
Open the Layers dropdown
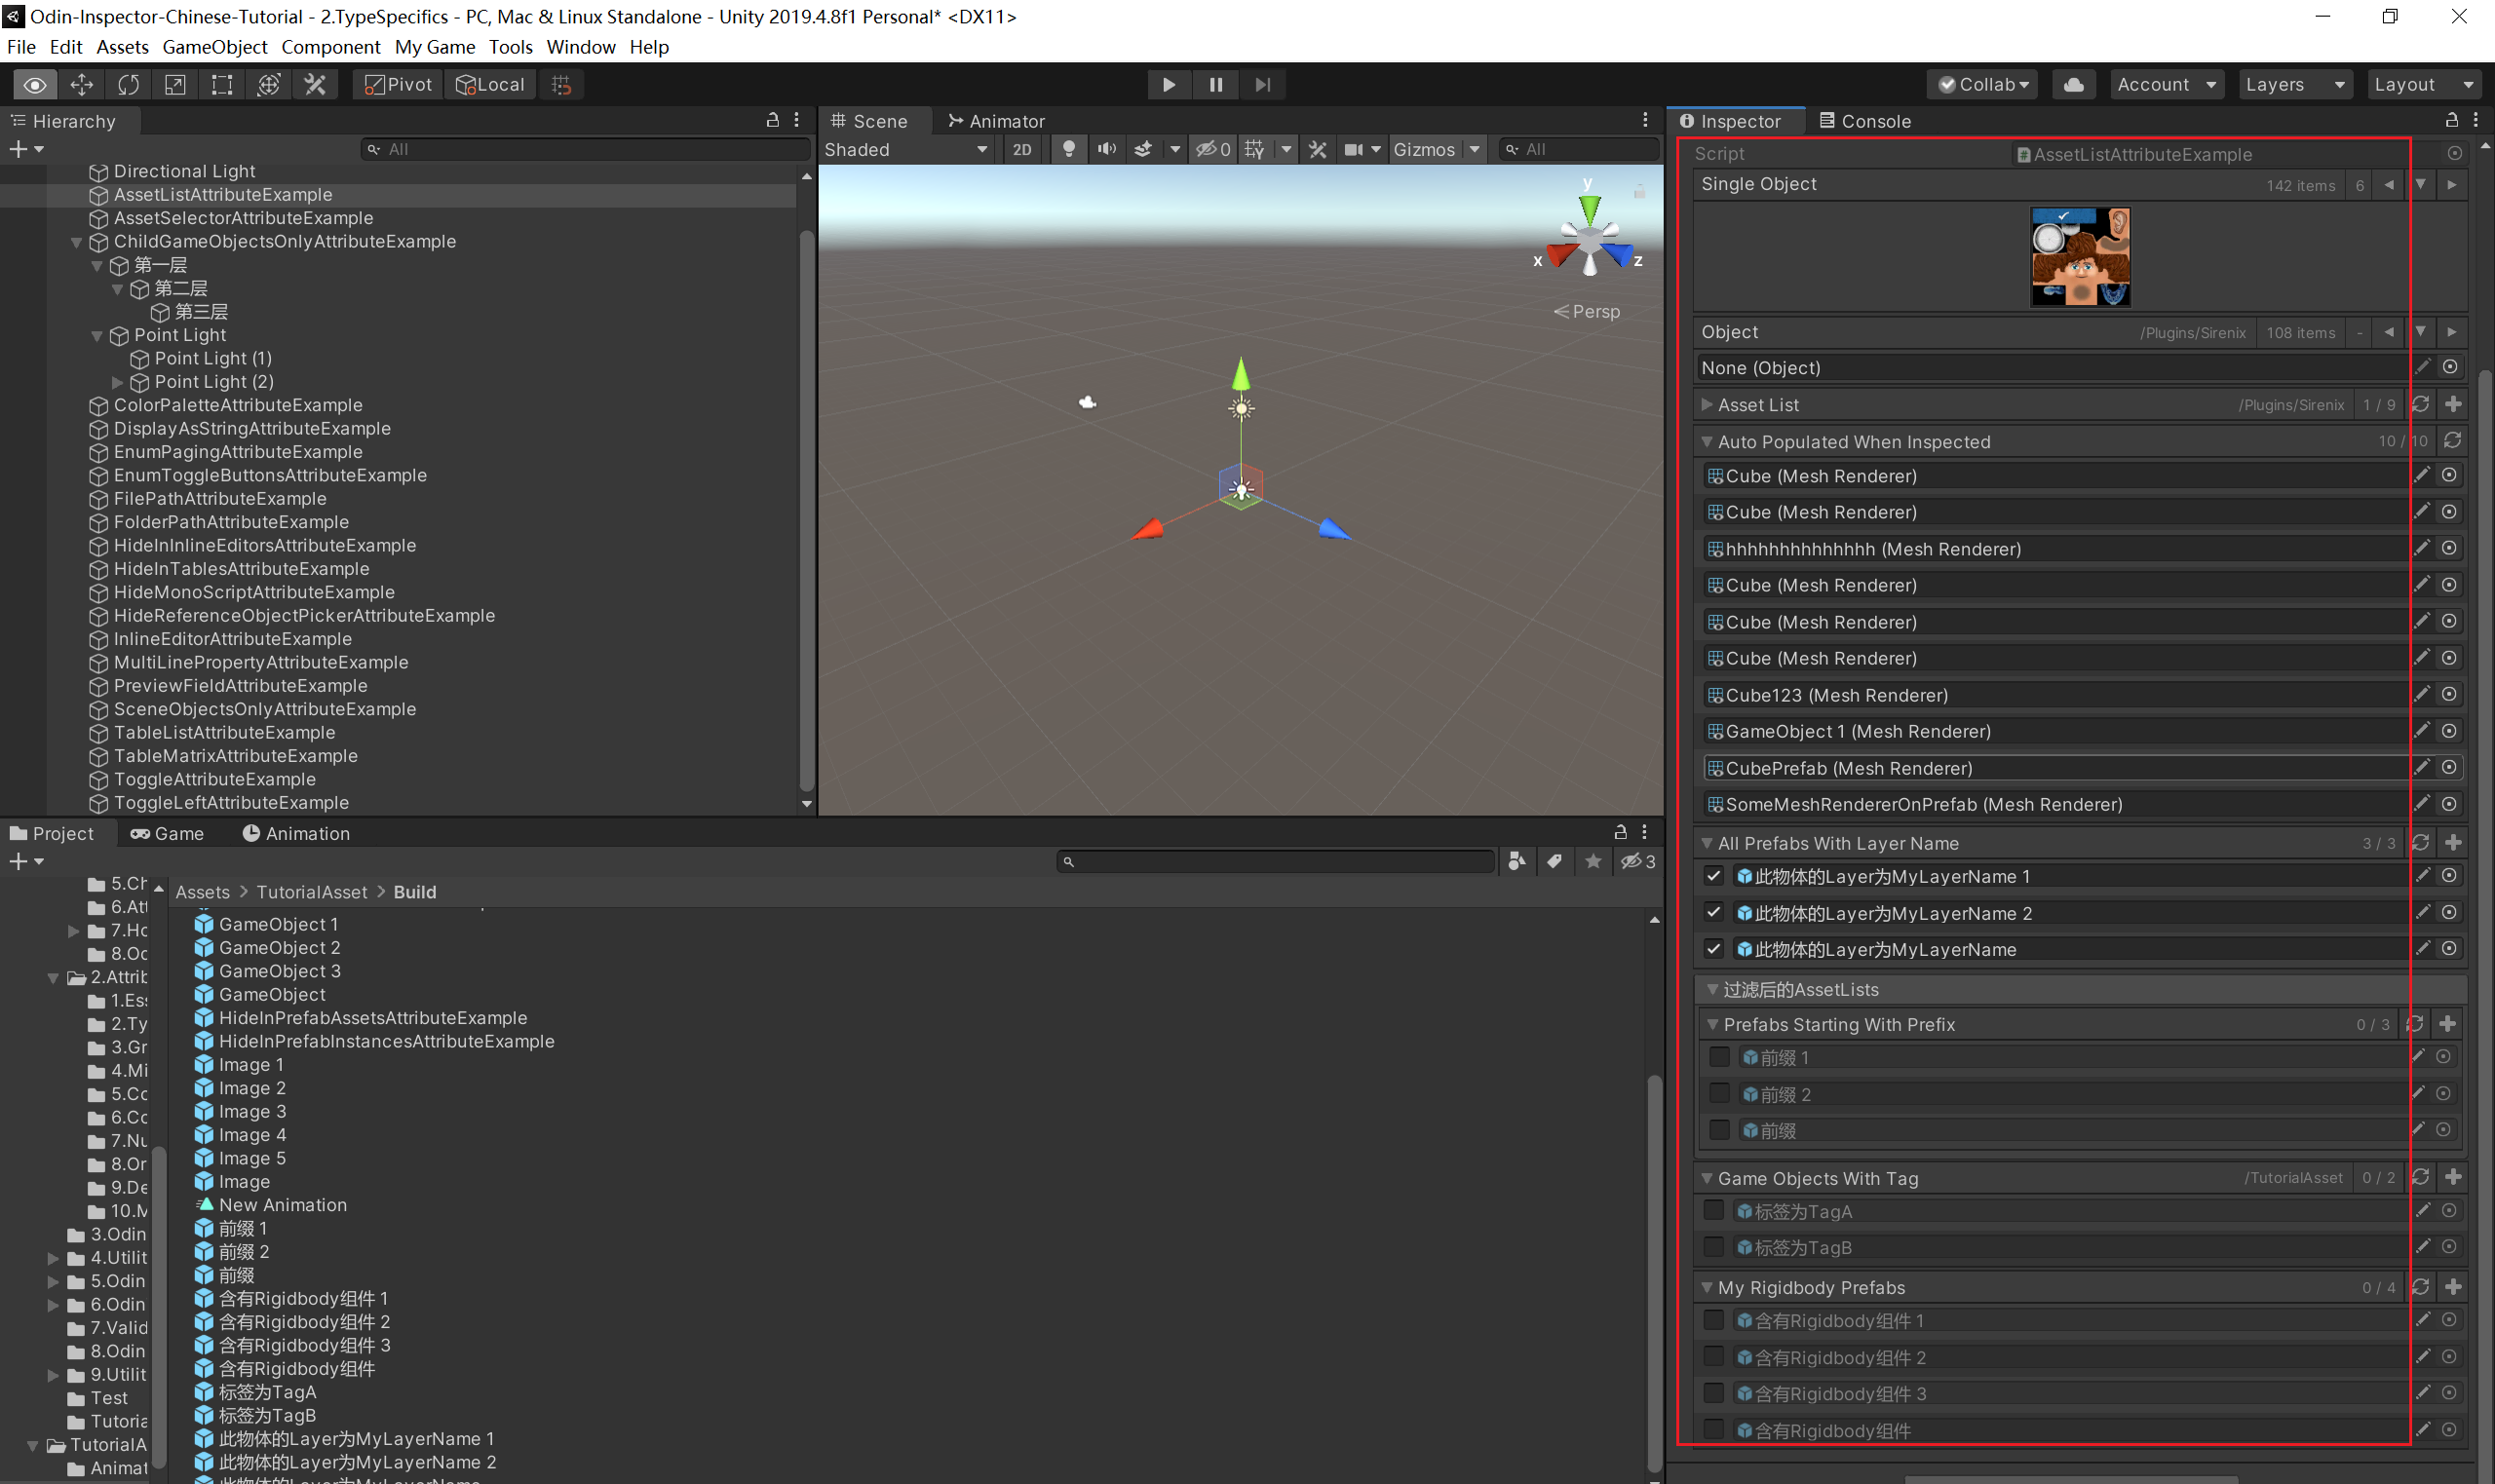(x=2294, y=85)
